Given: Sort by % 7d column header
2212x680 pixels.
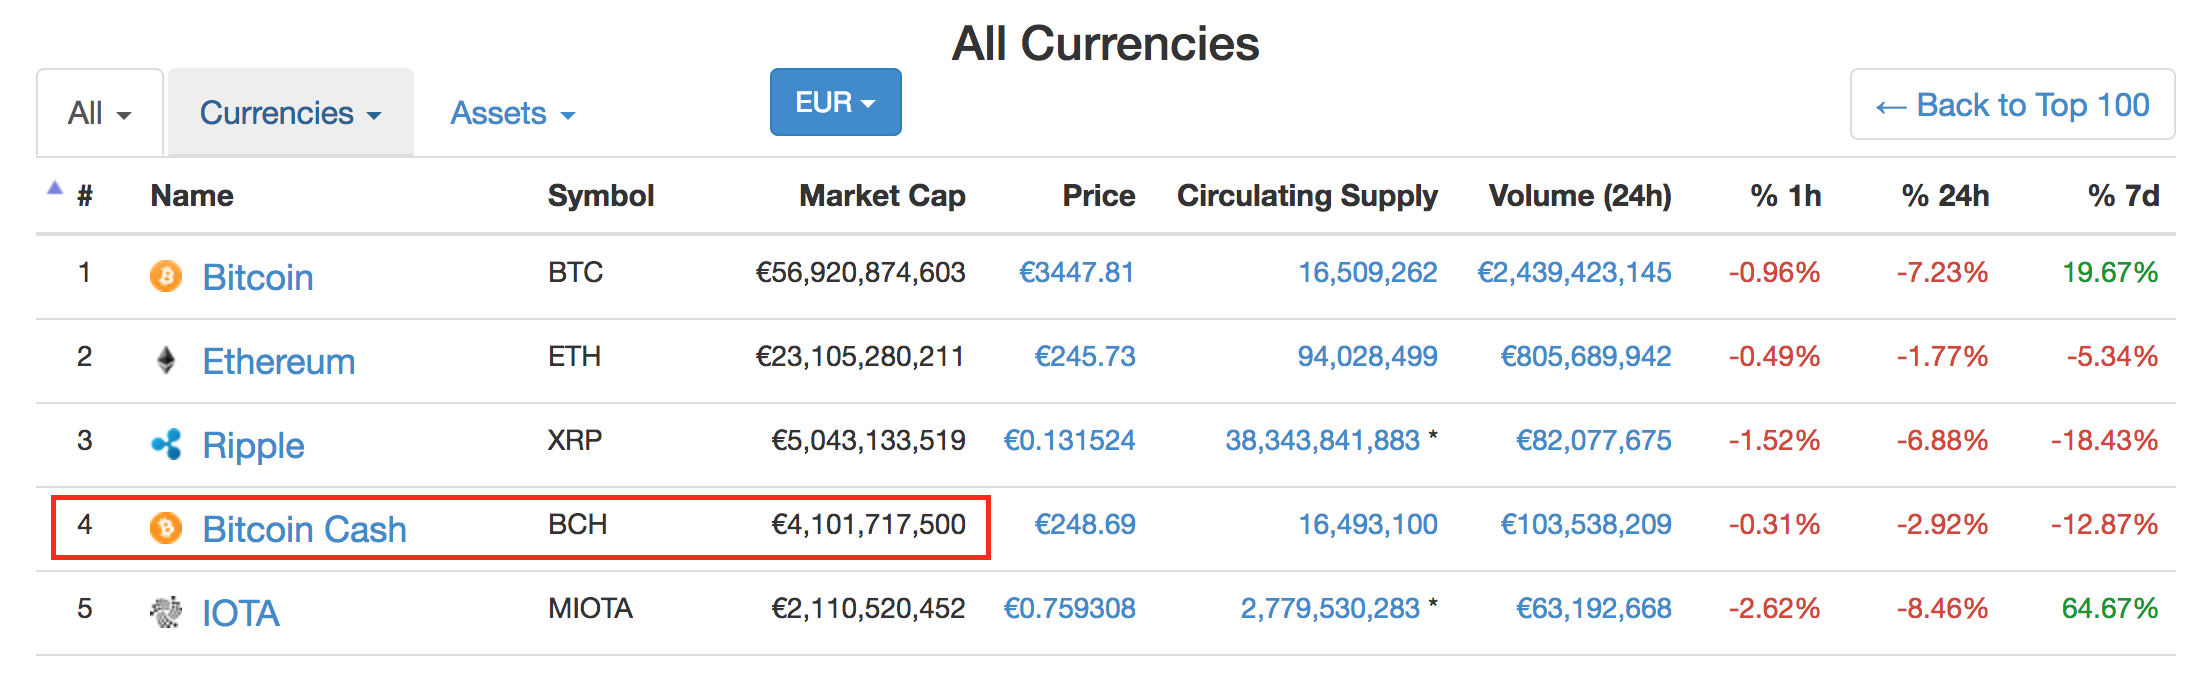Looking at the screenshot, I should [x=2123, y=196].
